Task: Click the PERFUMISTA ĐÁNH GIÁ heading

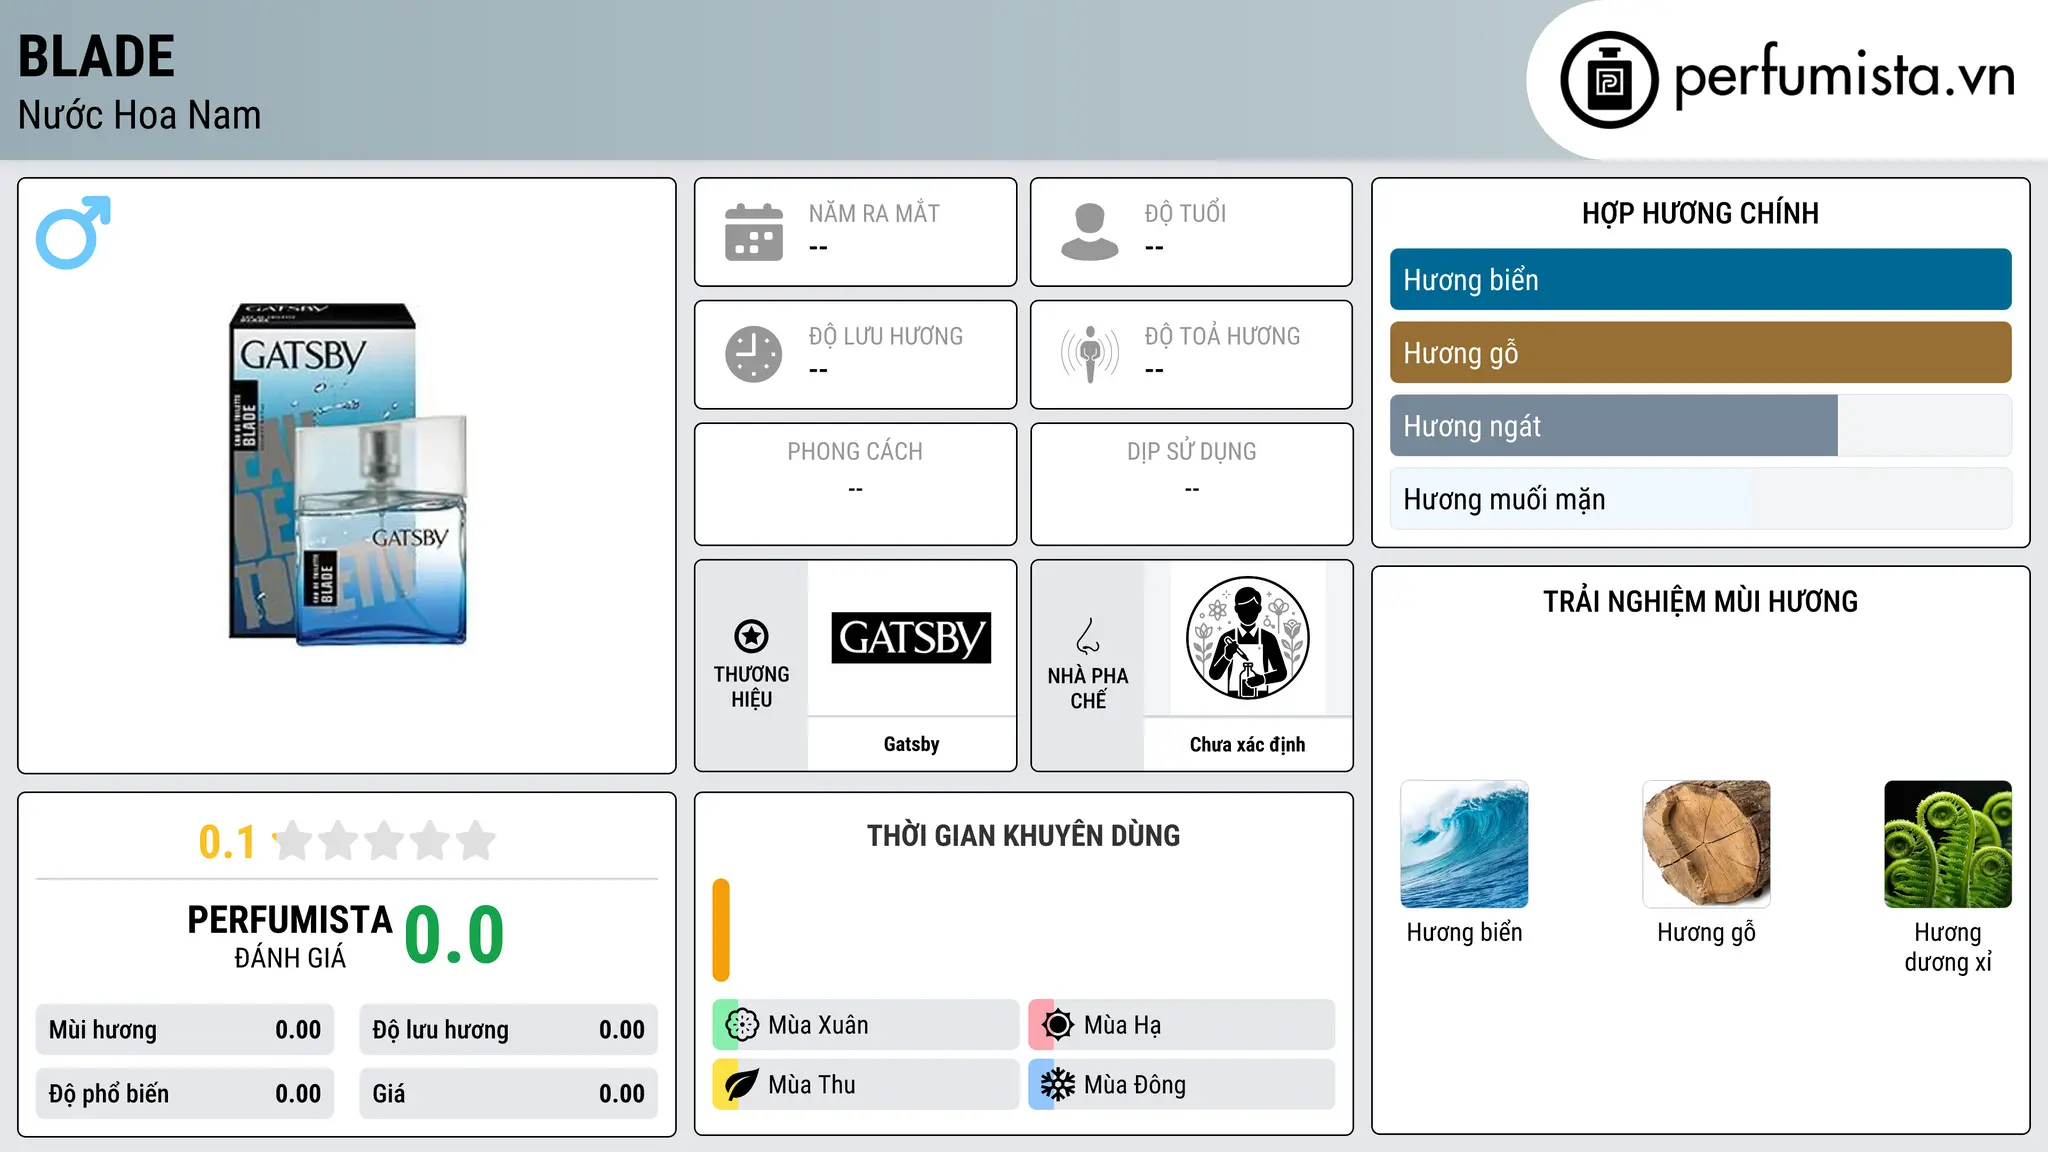Action: (x=290, y=936)
